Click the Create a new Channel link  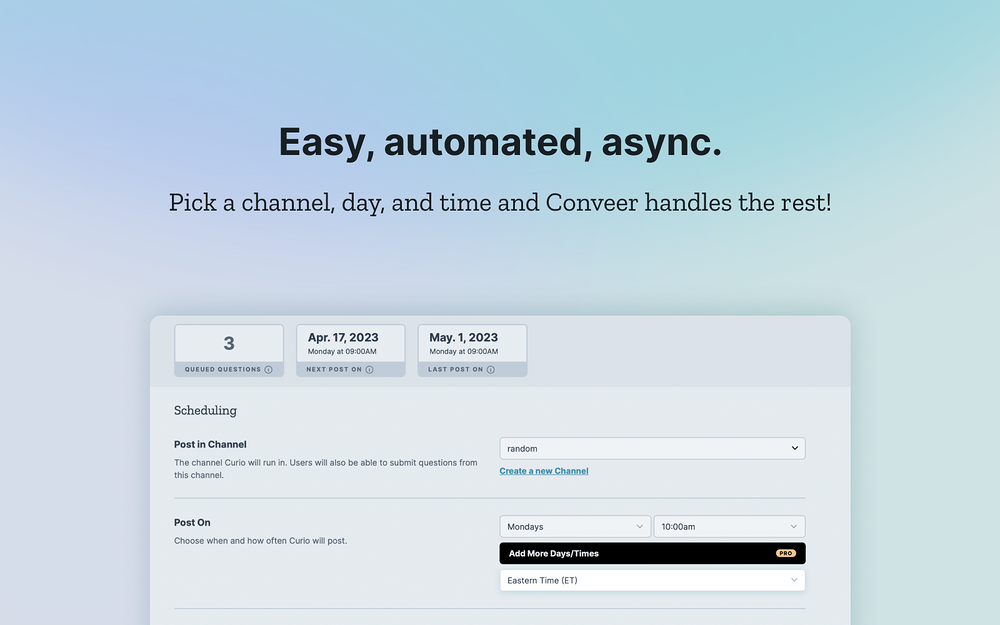click(544, 471)
